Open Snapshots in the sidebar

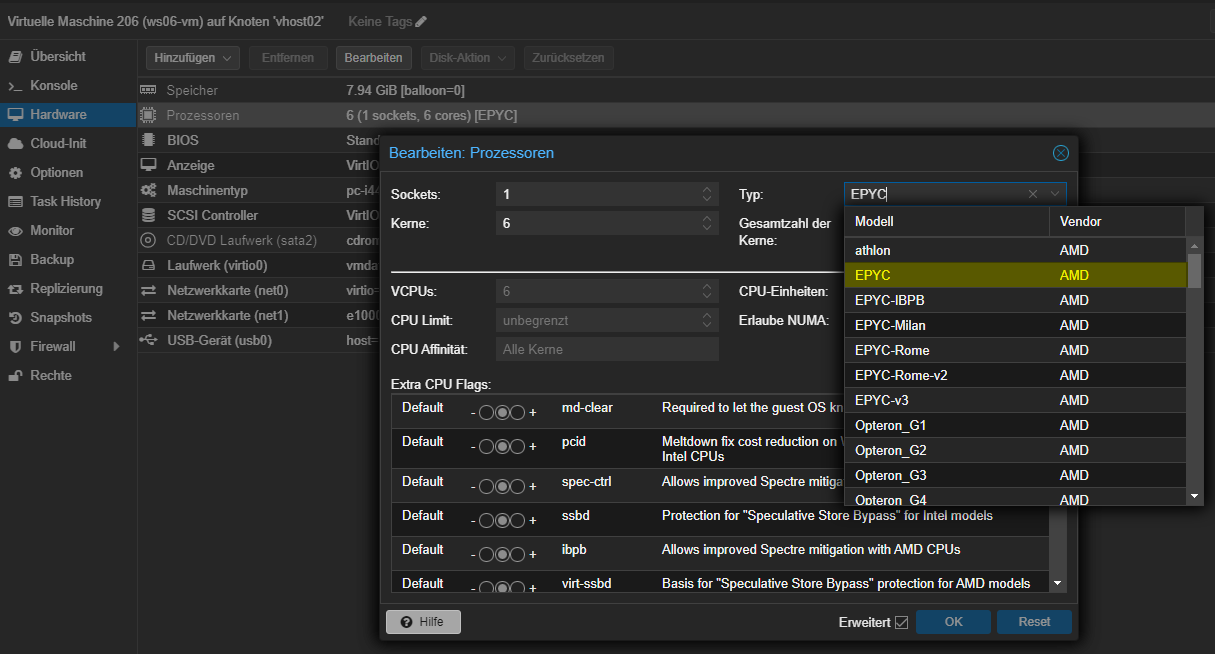point(60,317)
